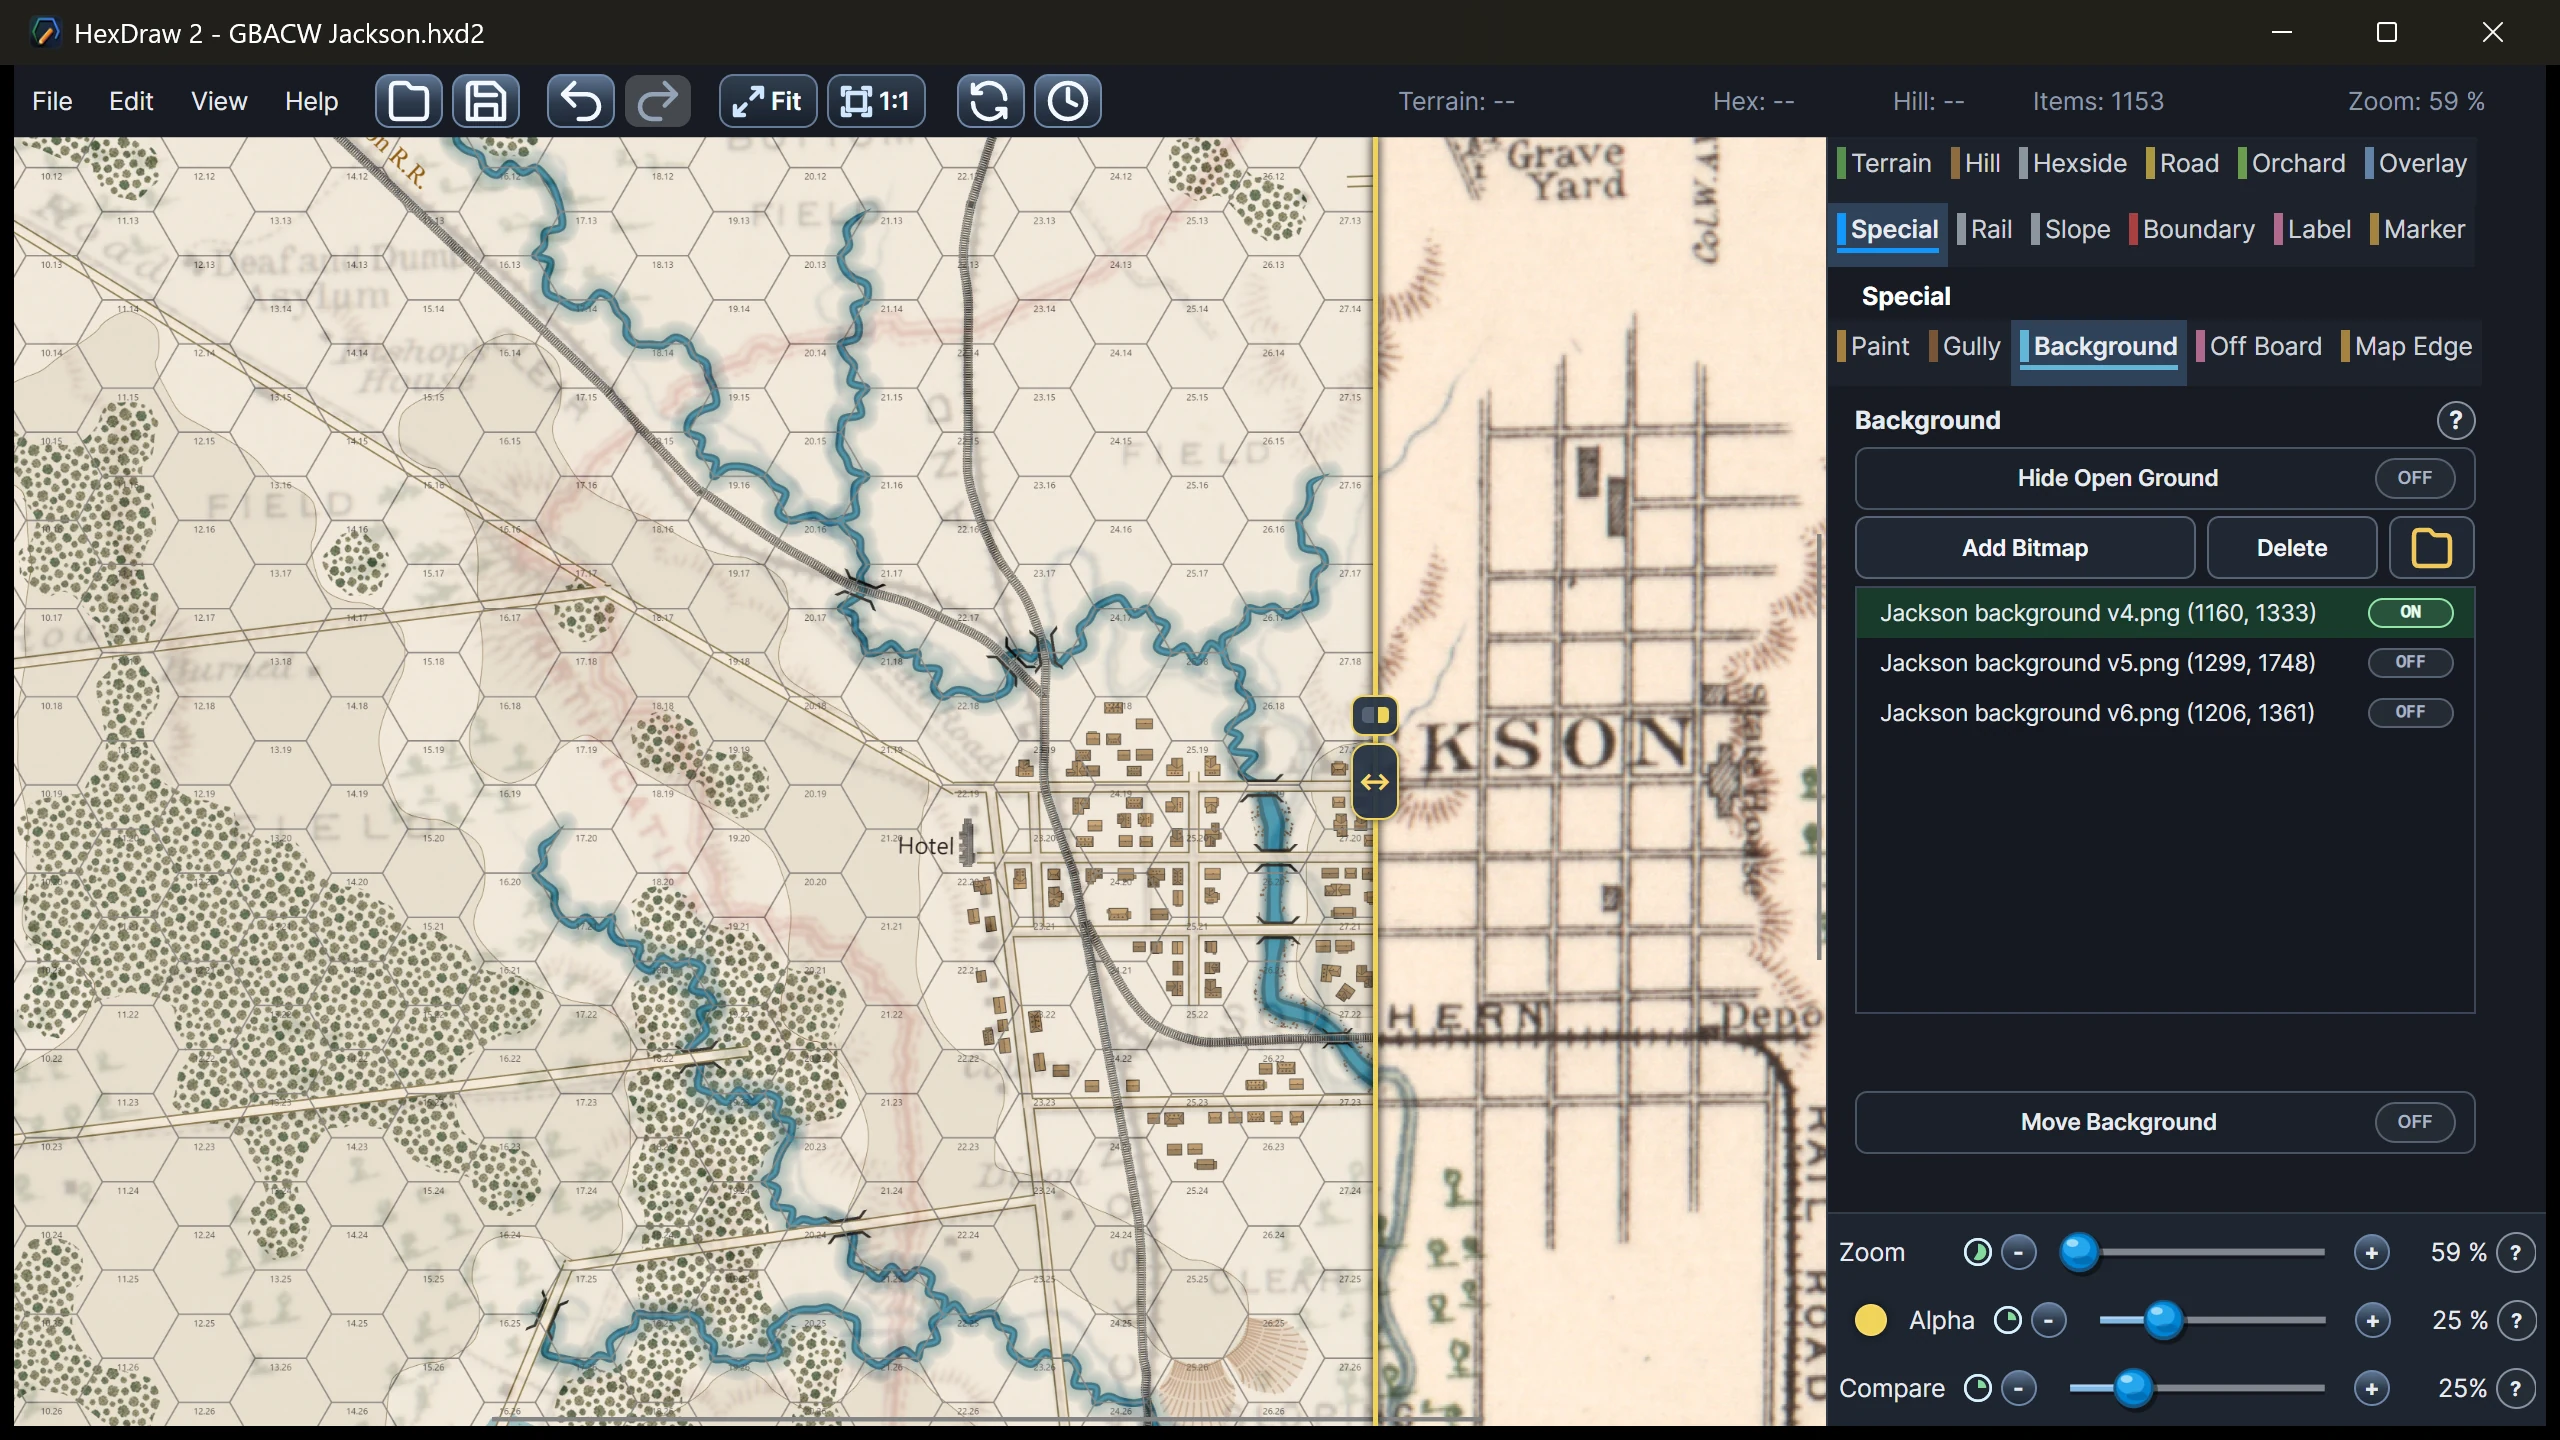Open help for the Compare slider
Screen dimensions: 2560x1440
[x=2515, y=1388]
